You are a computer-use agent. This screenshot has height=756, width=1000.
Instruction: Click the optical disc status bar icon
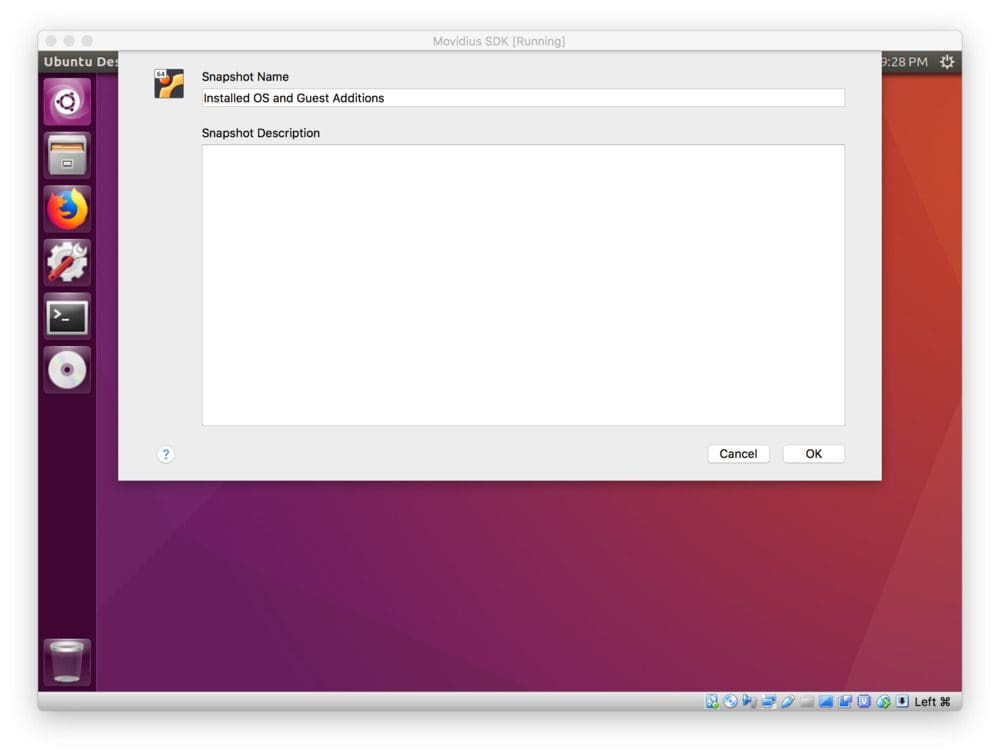coord(731,702)
